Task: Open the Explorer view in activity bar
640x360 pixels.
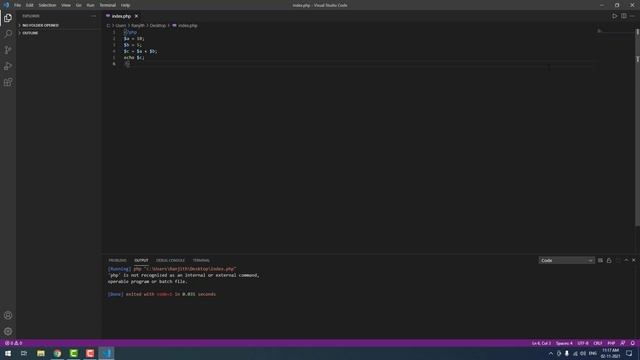Action: [x=8, y=18]
